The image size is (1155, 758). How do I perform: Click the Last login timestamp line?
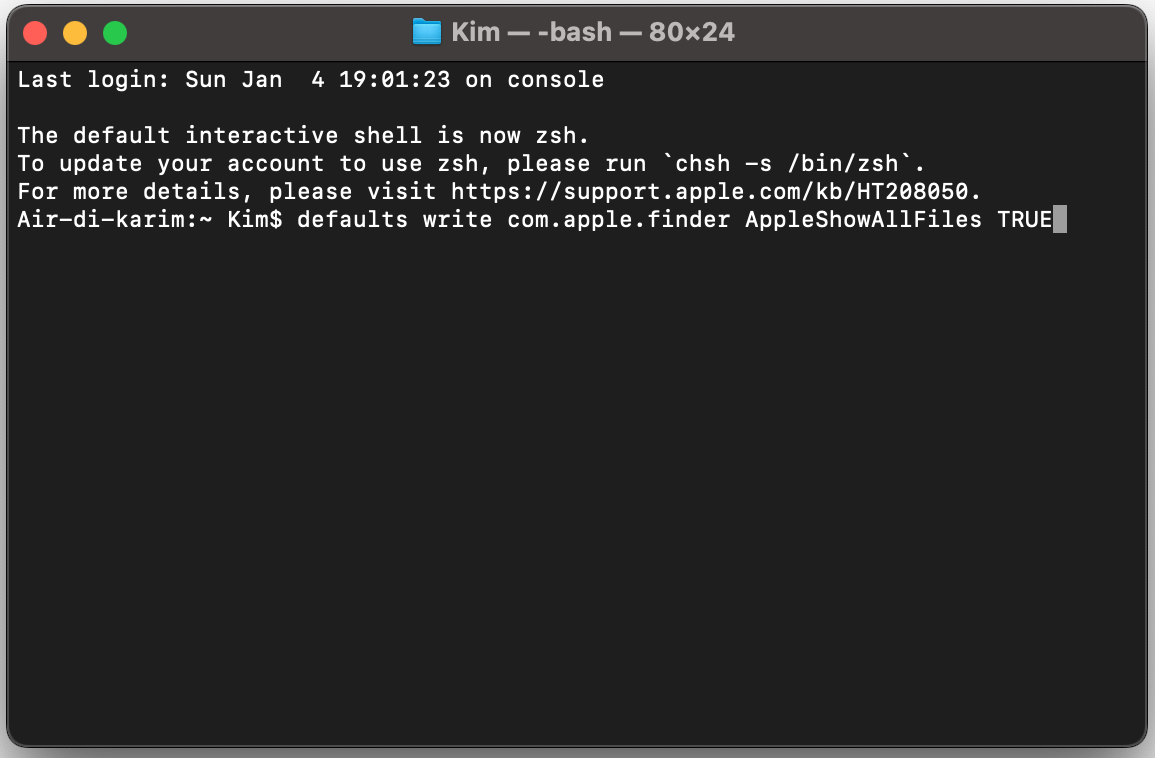click(x=310, y=79)
